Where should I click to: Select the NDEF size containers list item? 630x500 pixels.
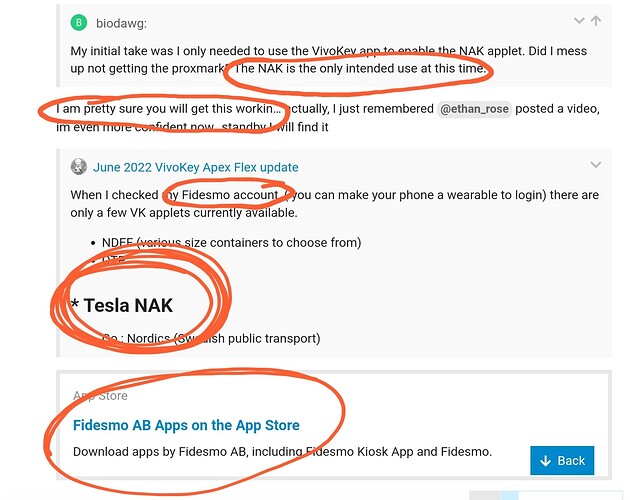(231, 243)
